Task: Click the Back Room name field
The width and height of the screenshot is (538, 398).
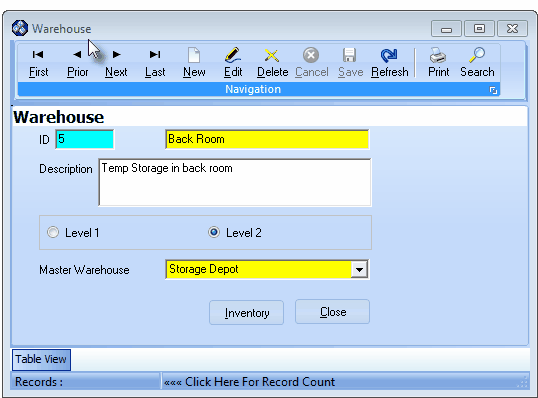Action: (x=267, y=139)
